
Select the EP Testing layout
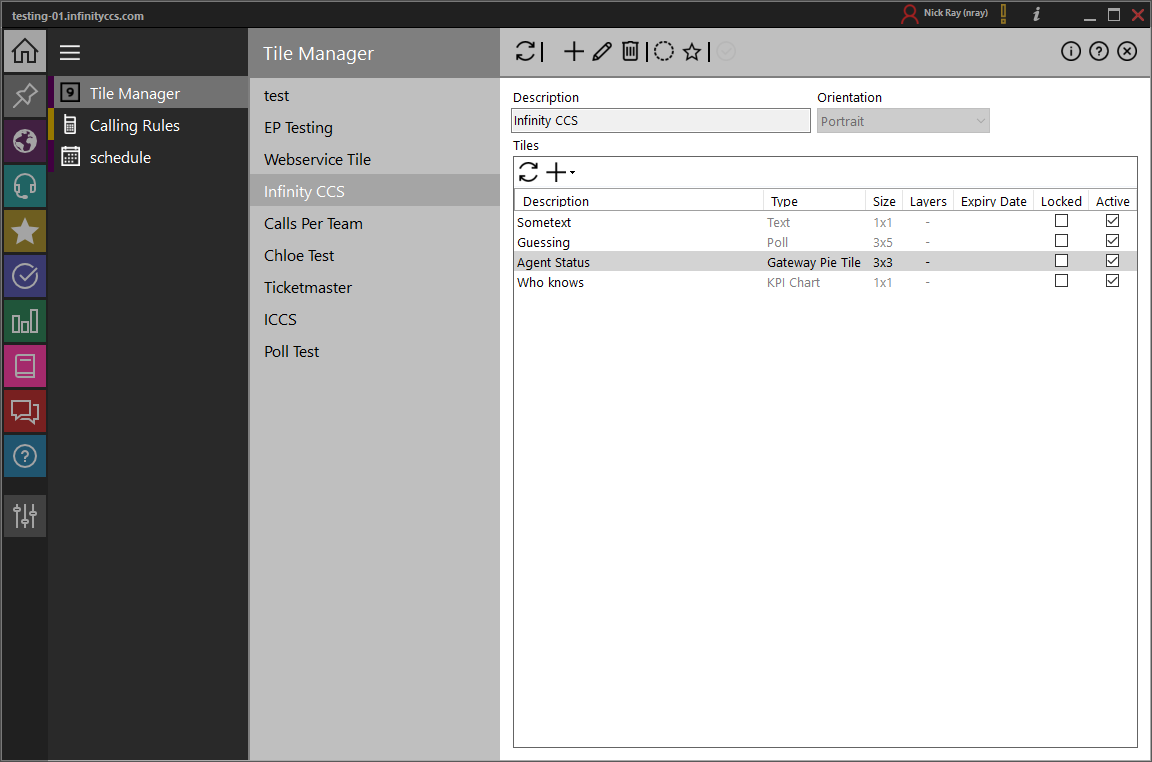click(x=375, y=127)
